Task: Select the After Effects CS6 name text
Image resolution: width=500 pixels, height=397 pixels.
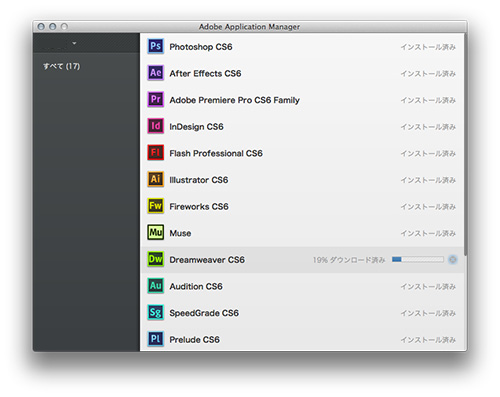Action: point(205,73)
